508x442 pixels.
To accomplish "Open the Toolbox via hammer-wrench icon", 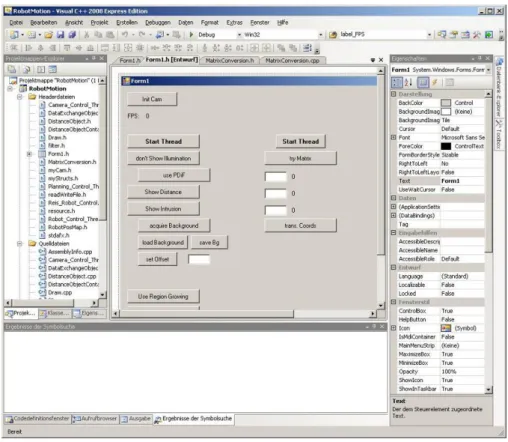I will click(477, 34).
